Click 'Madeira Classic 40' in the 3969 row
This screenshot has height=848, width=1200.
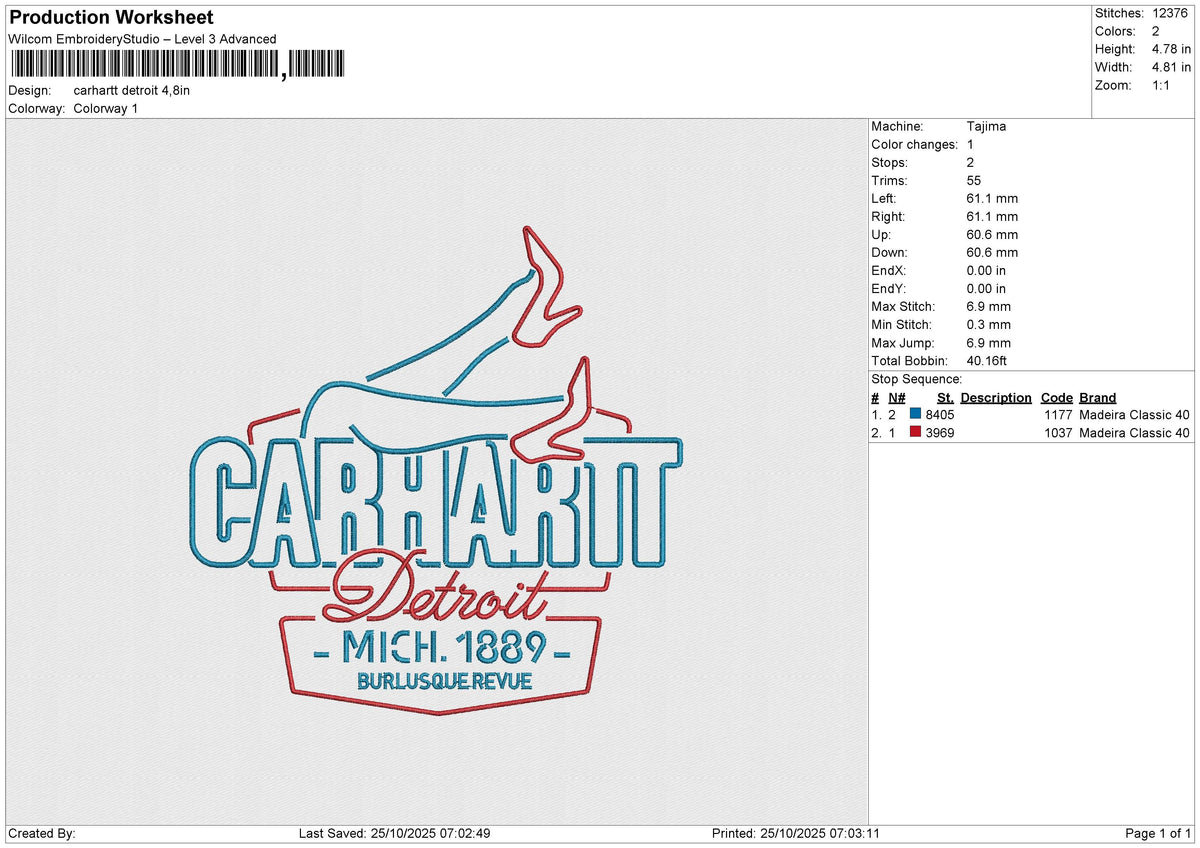(1135, 433)
